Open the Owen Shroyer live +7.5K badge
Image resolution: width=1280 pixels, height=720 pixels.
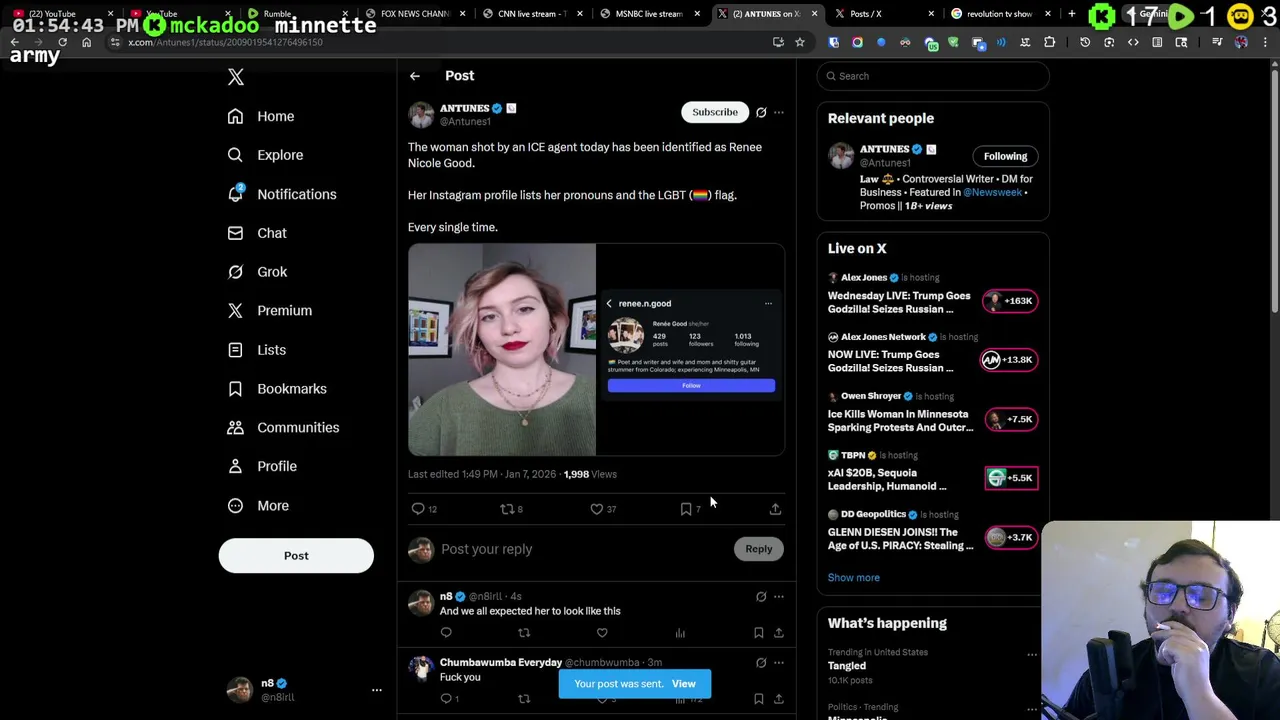click(1011, 419)
